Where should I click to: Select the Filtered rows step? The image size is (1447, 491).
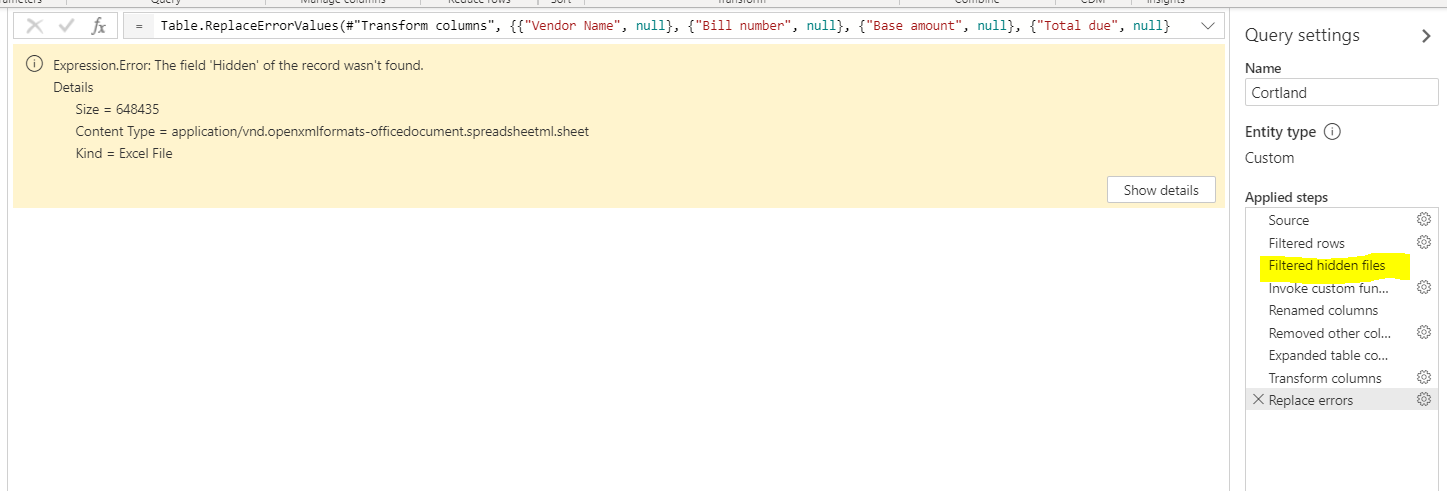1306,243
